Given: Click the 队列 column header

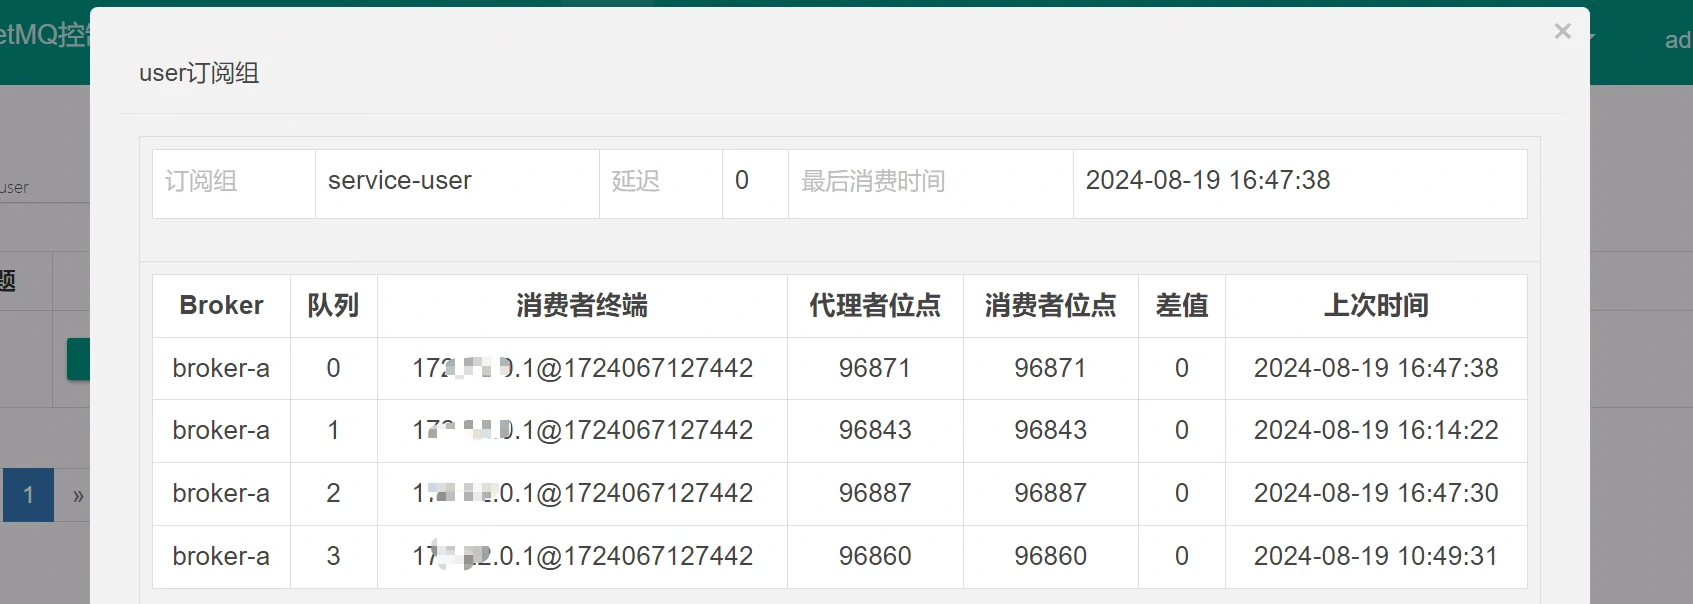Looking at the screenshot, I should tap(333, 306).
